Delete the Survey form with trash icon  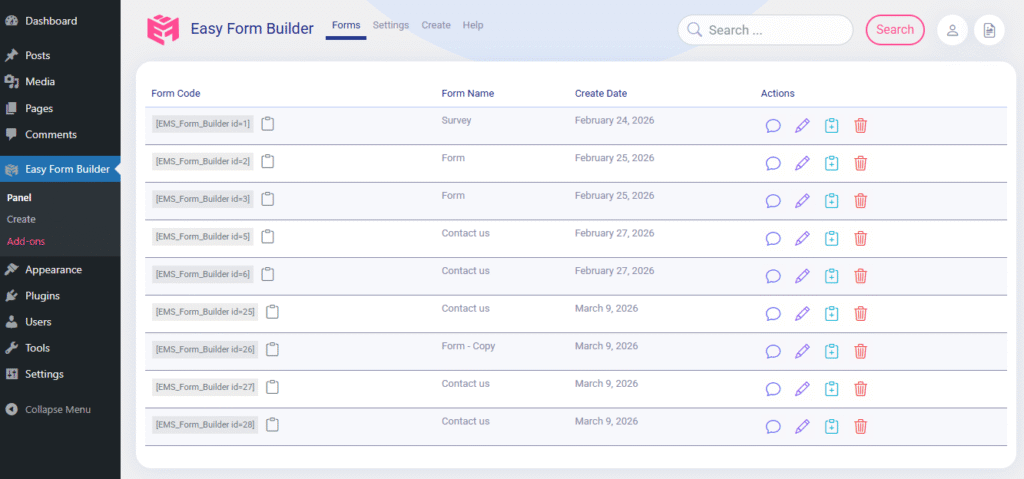click(860, 125)
